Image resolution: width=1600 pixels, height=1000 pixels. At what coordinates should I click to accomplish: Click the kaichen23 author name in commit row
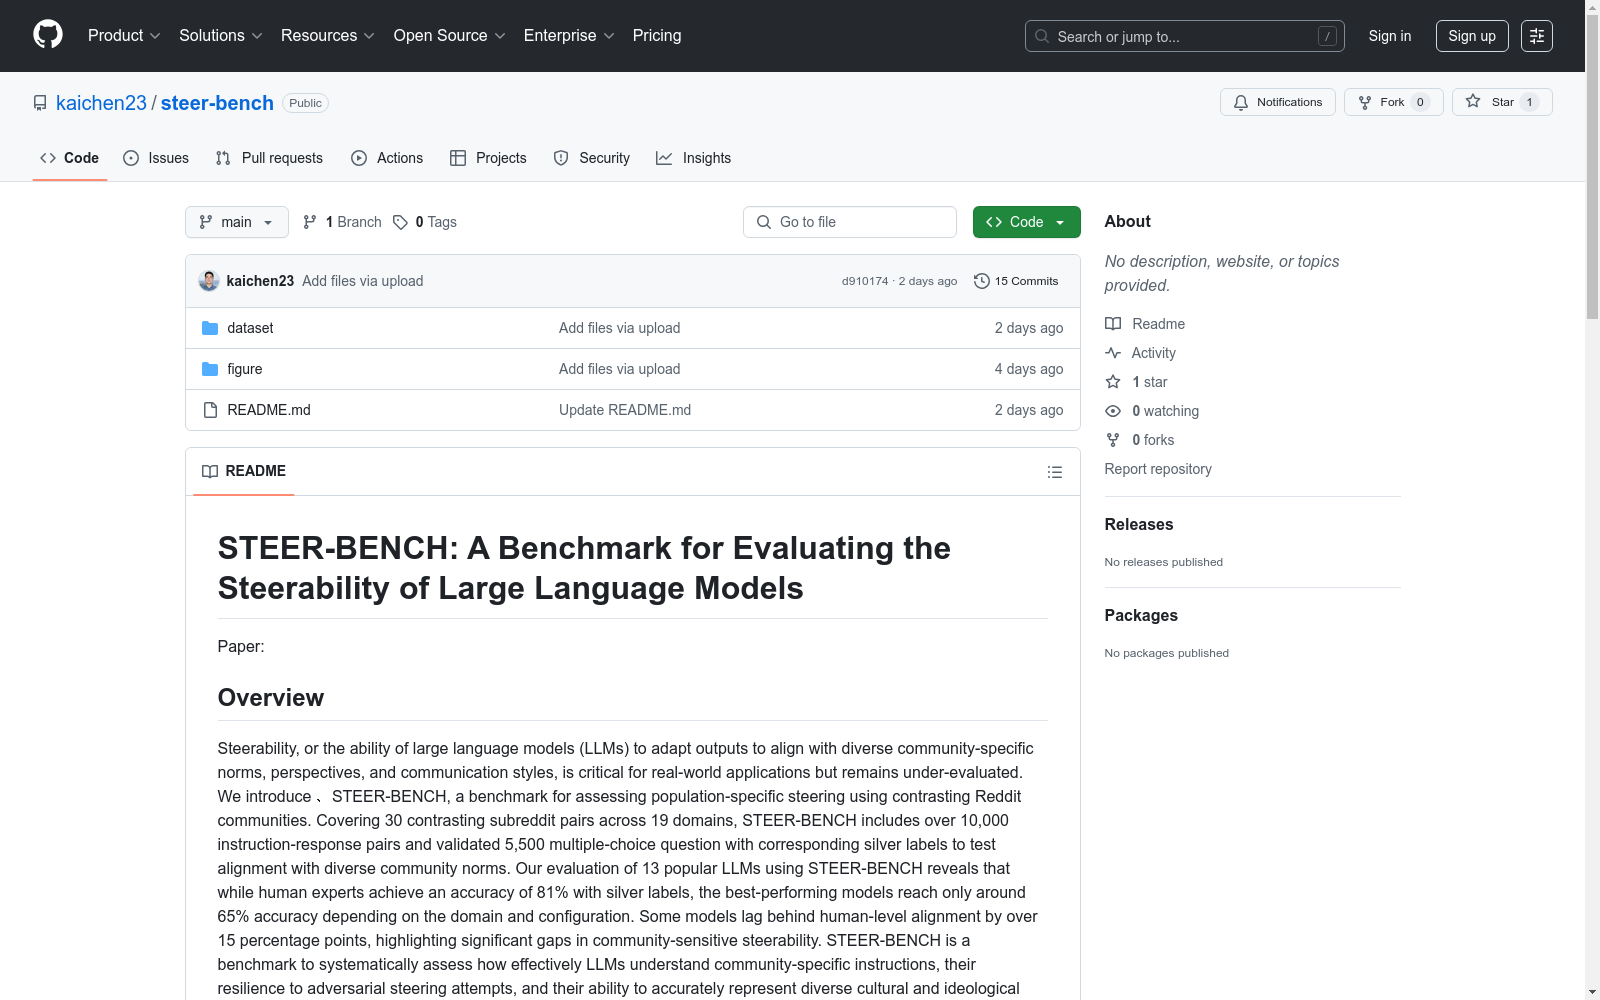[260, 281]
